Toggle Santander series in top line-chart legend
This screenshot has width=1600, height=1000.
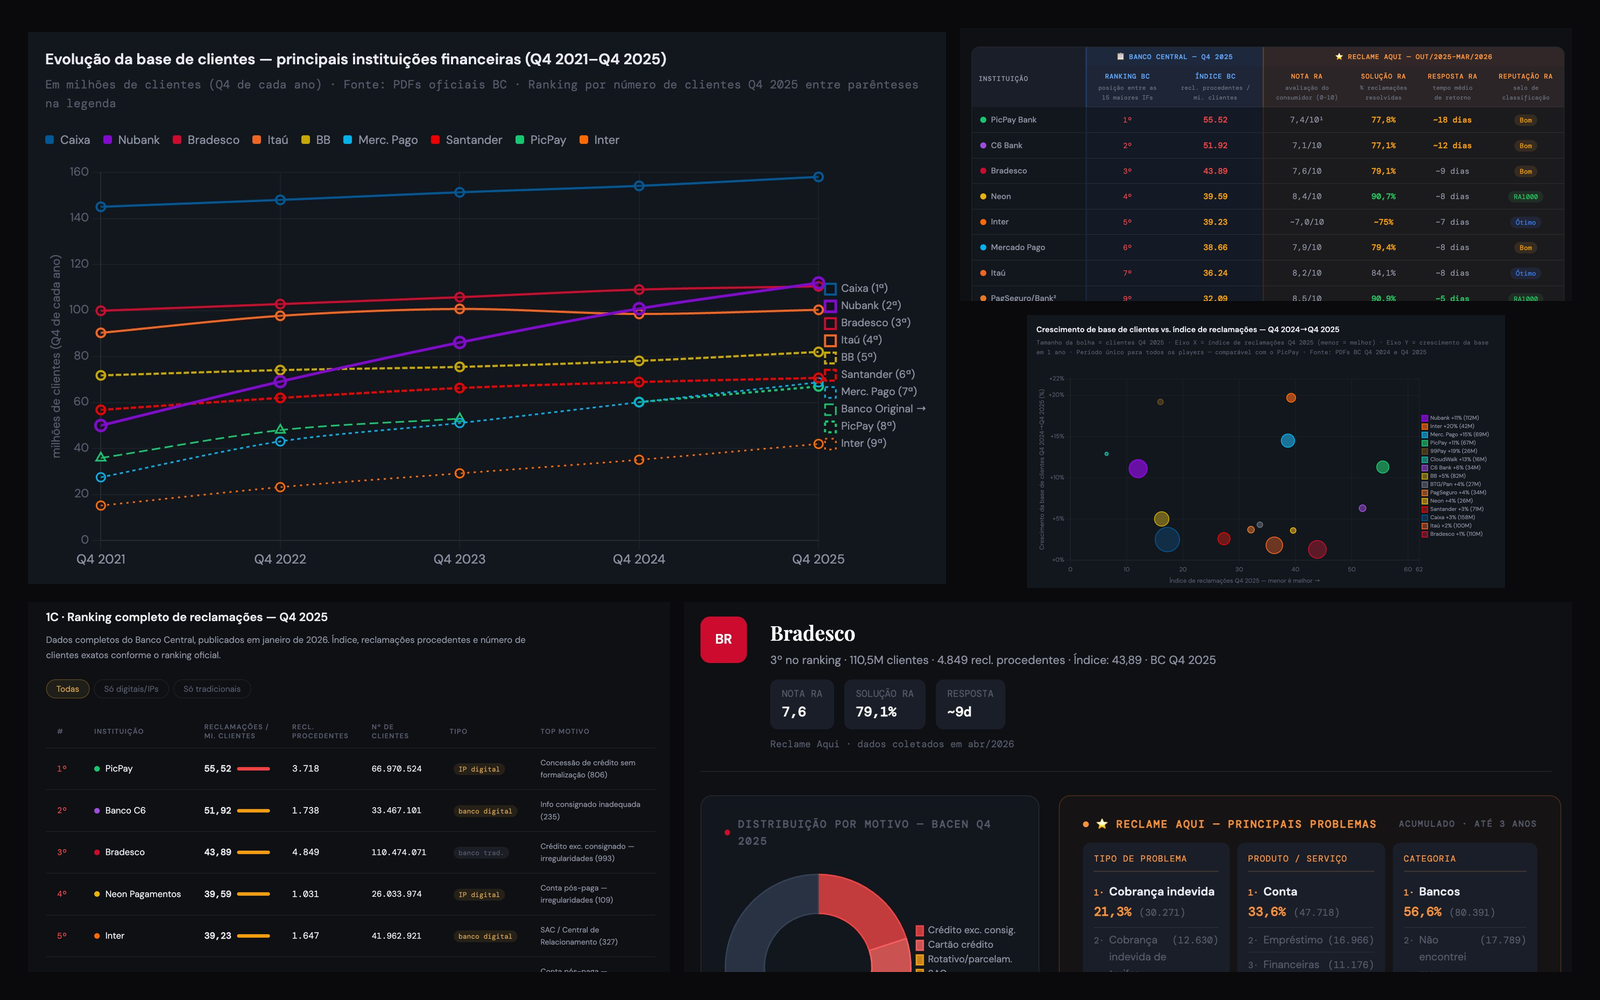coord(467,140)
